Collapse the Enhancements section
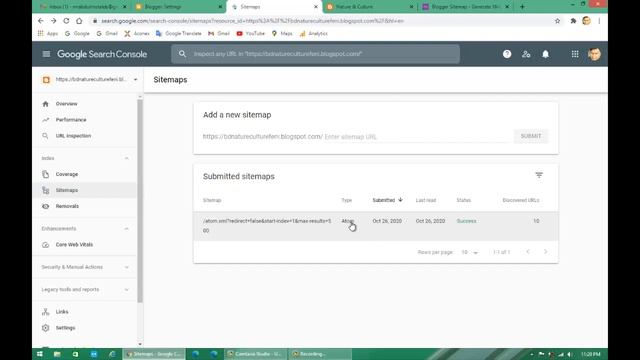This screenshot has height=360, width=640. 127,229
